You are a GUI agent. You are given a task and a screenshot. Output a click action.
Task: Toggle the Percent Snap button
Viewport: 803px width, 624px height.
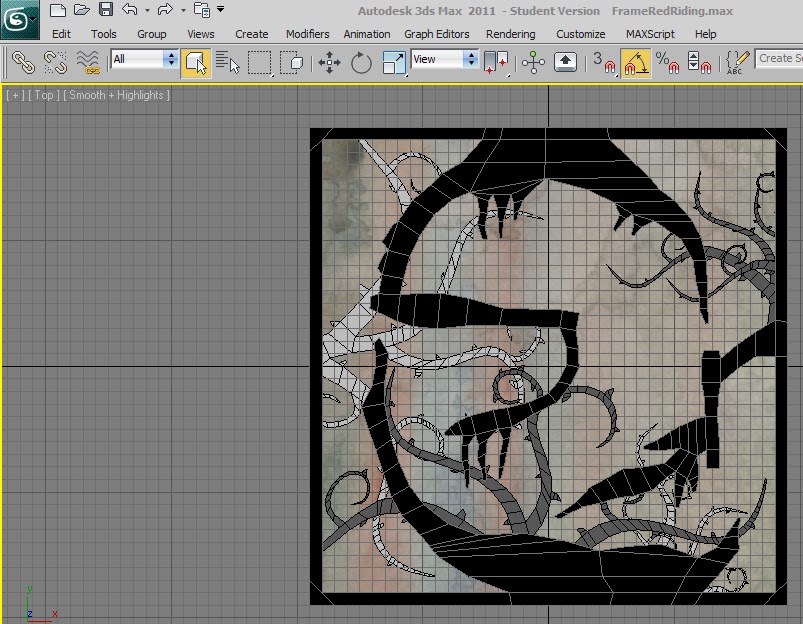coord(667,63)
